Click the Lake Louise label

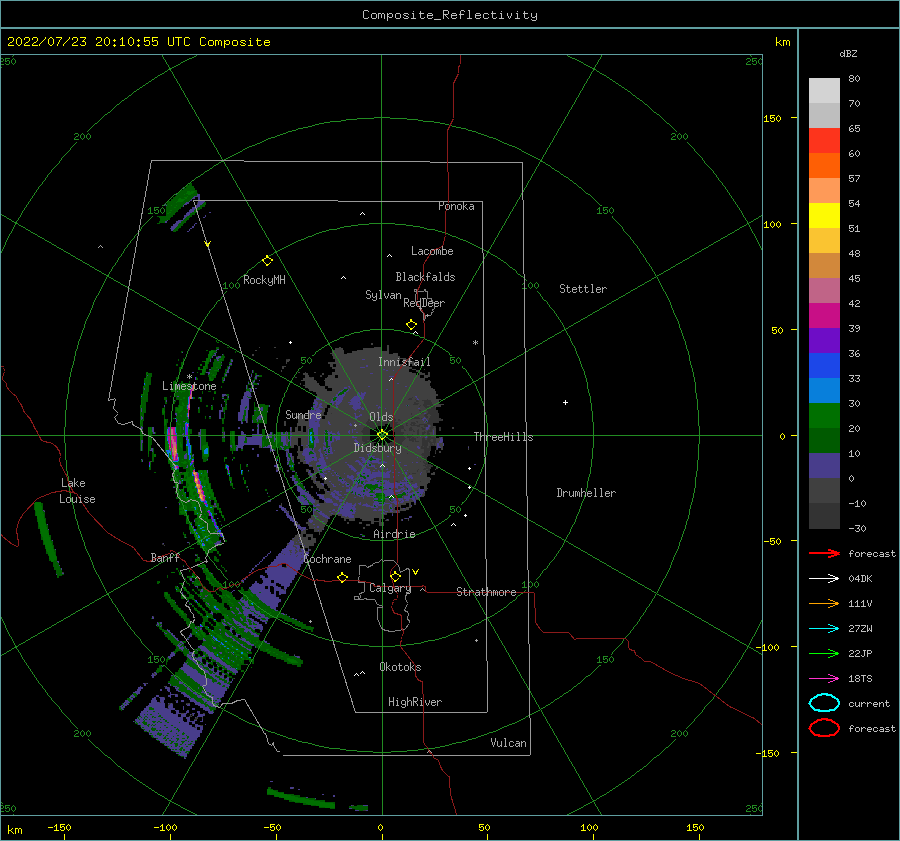pos(78,491)
